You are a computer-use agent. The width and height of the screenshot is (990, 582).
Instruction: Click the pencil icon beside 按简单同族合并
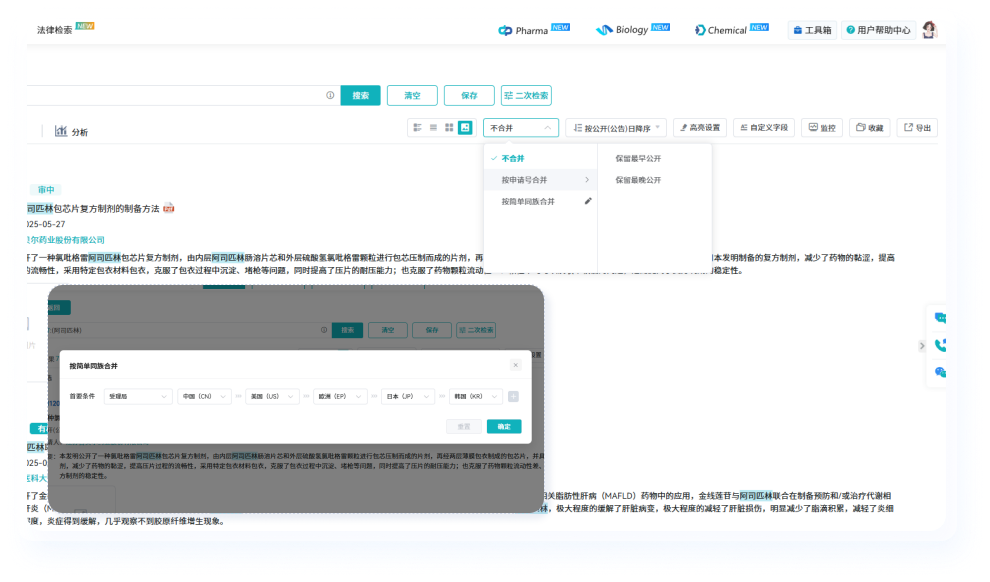pos(588,201)
